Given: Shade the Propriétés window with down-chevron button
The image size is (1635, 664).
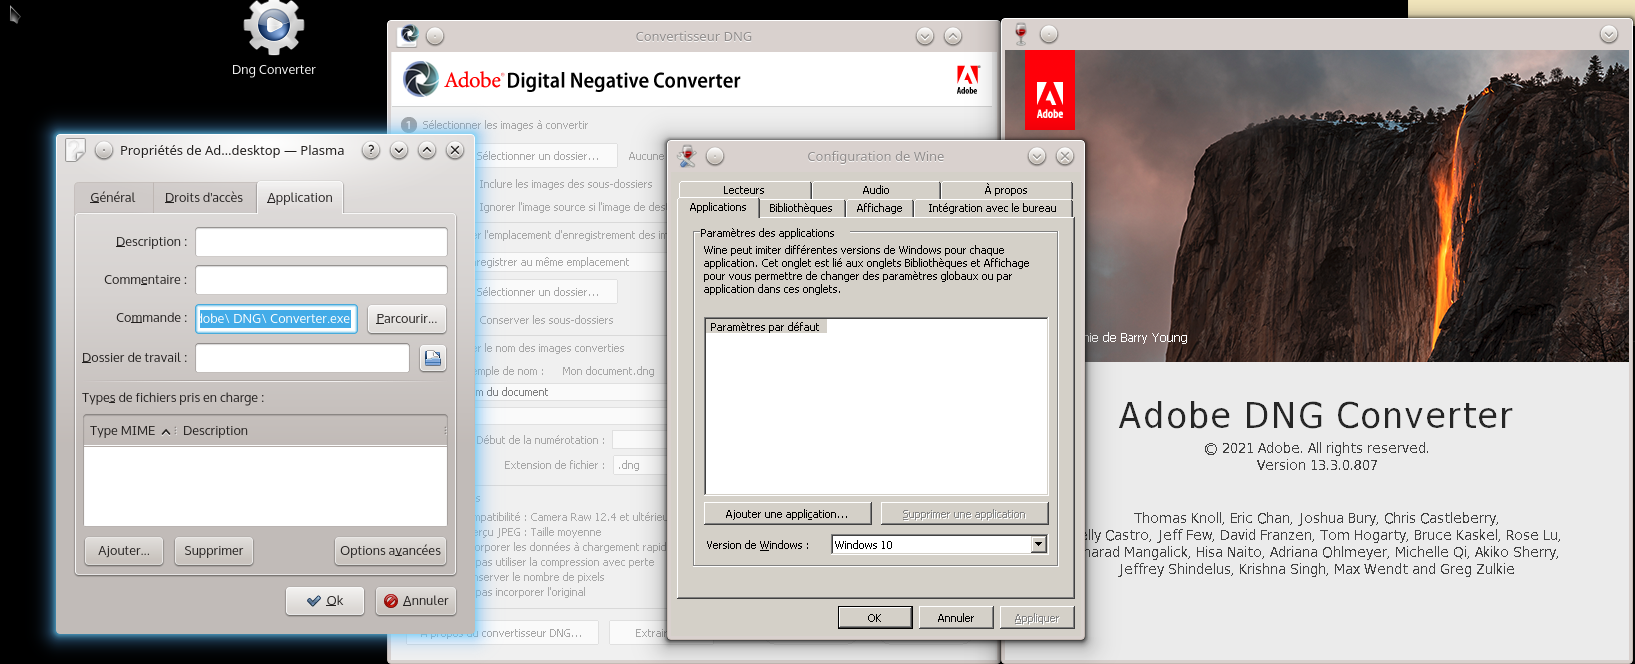Looking at the screenshot, I should tap(399, 150).
